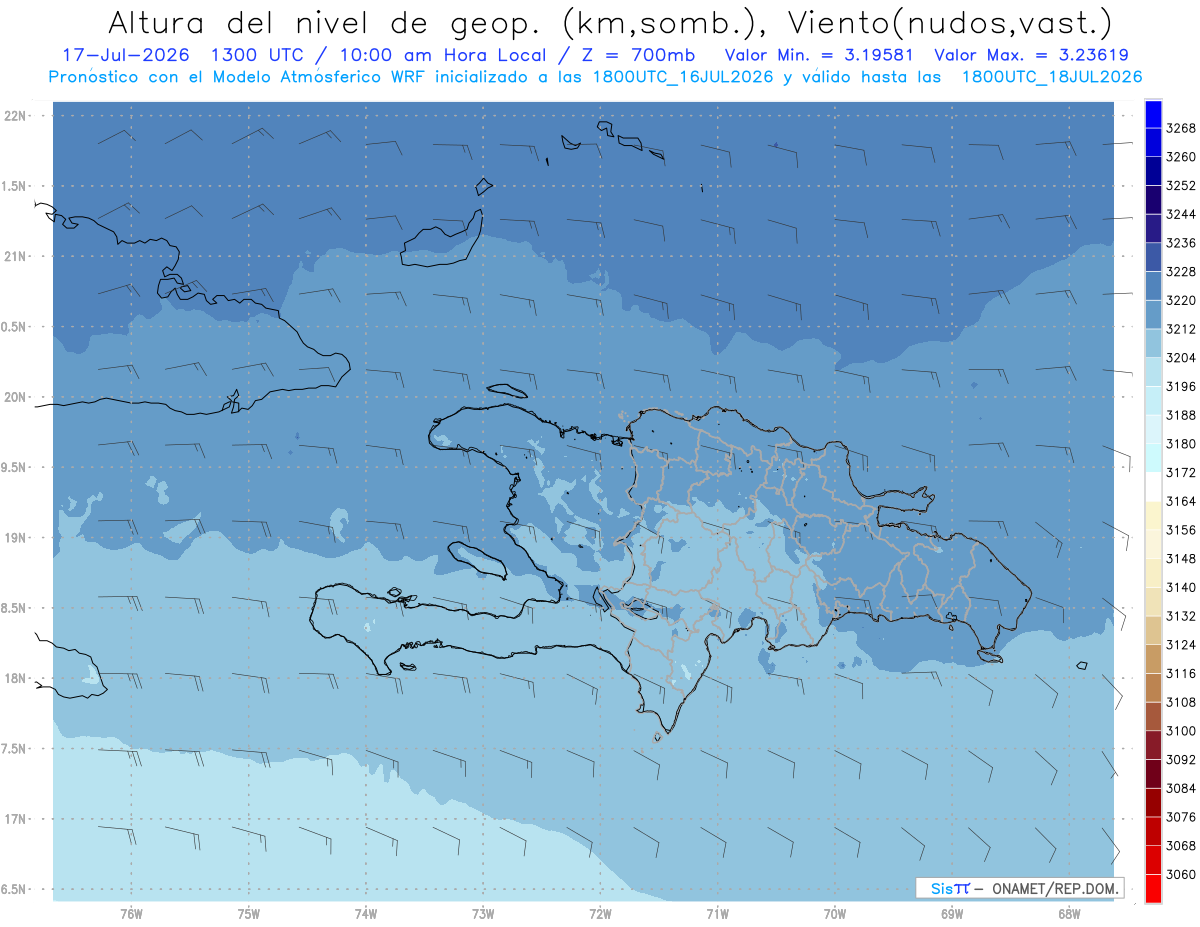Screen dimensions: 1200x927
Task: Click the 68W longitude axis label
Action: click(x=1068, y=914)
